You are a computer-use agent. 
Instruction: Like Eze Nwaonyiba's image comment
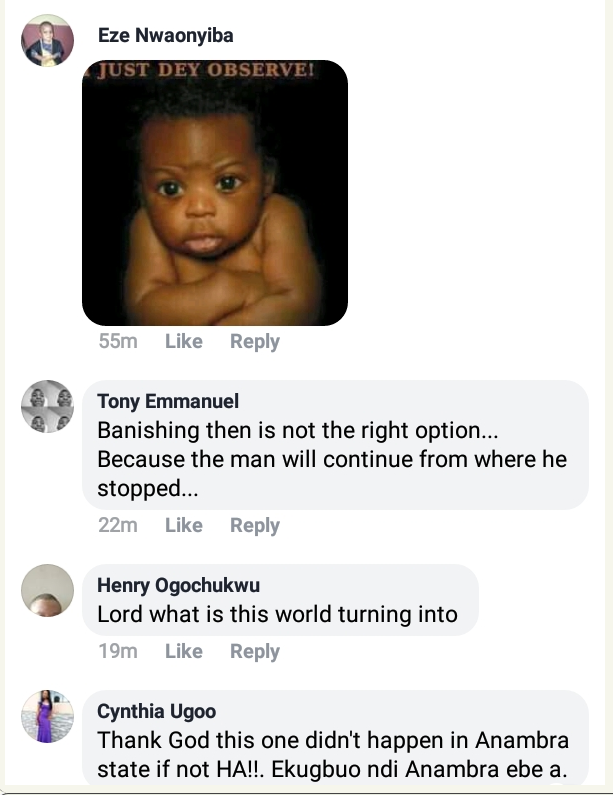pyautogui.click(x=184, y=342)
